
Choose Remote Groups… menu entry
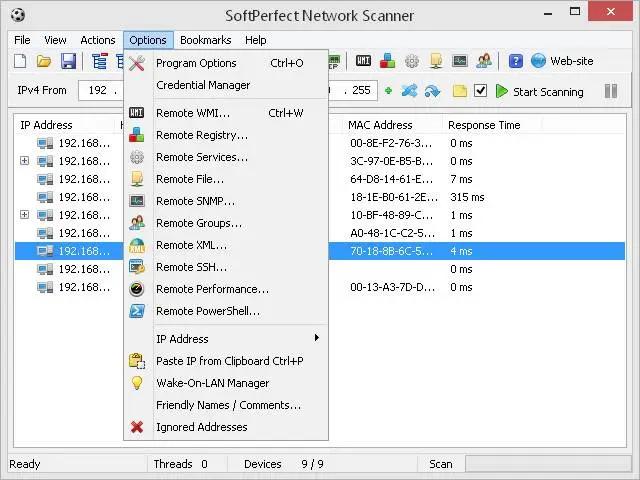pos(226,223)
